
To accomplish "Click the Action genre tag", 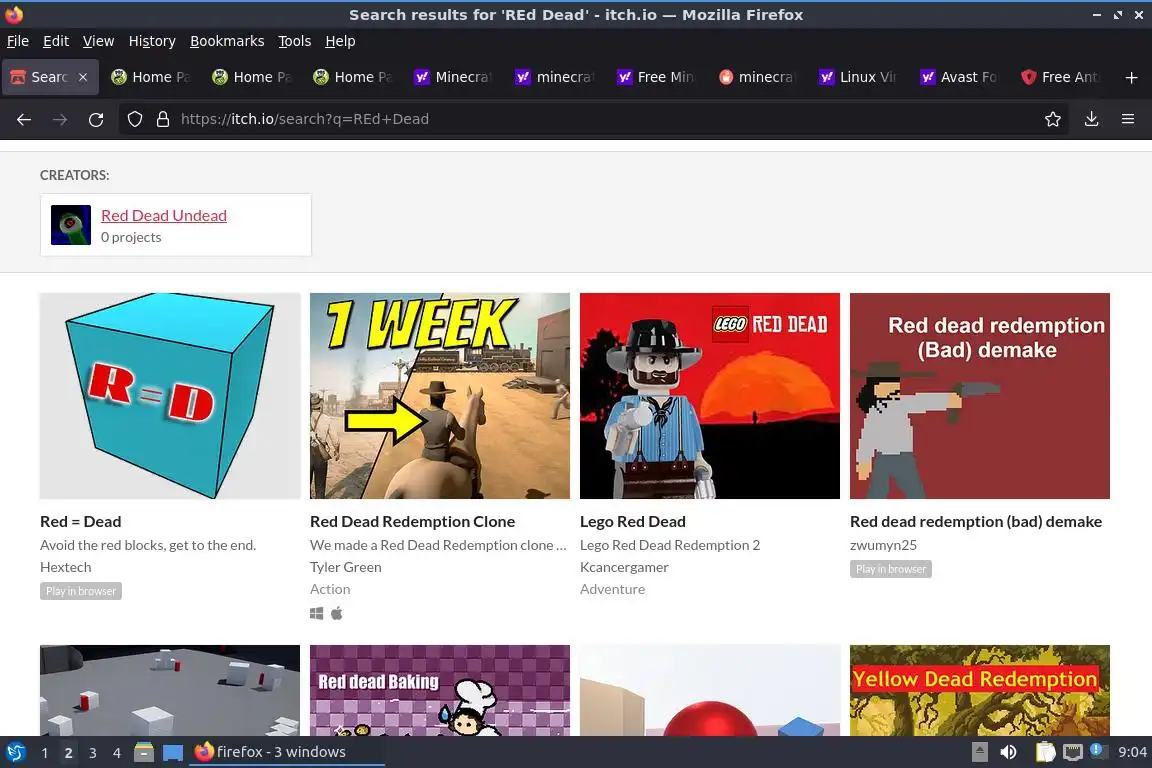I will pos(330,589).
